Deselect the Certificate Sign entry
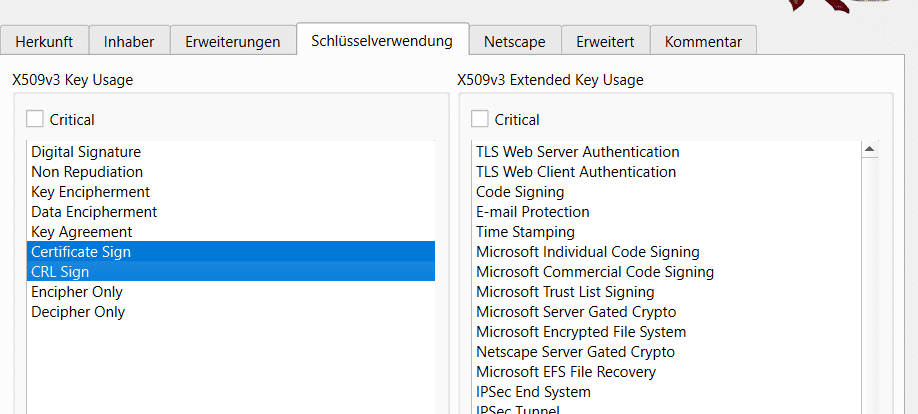 click(x=231, y=251)
